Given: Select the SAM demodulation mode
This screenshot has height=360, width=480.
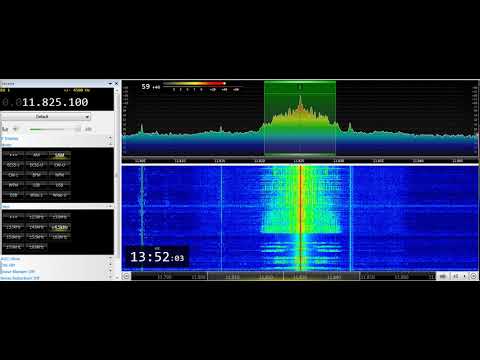Looking at the screenshot, I should coord(59,155).
